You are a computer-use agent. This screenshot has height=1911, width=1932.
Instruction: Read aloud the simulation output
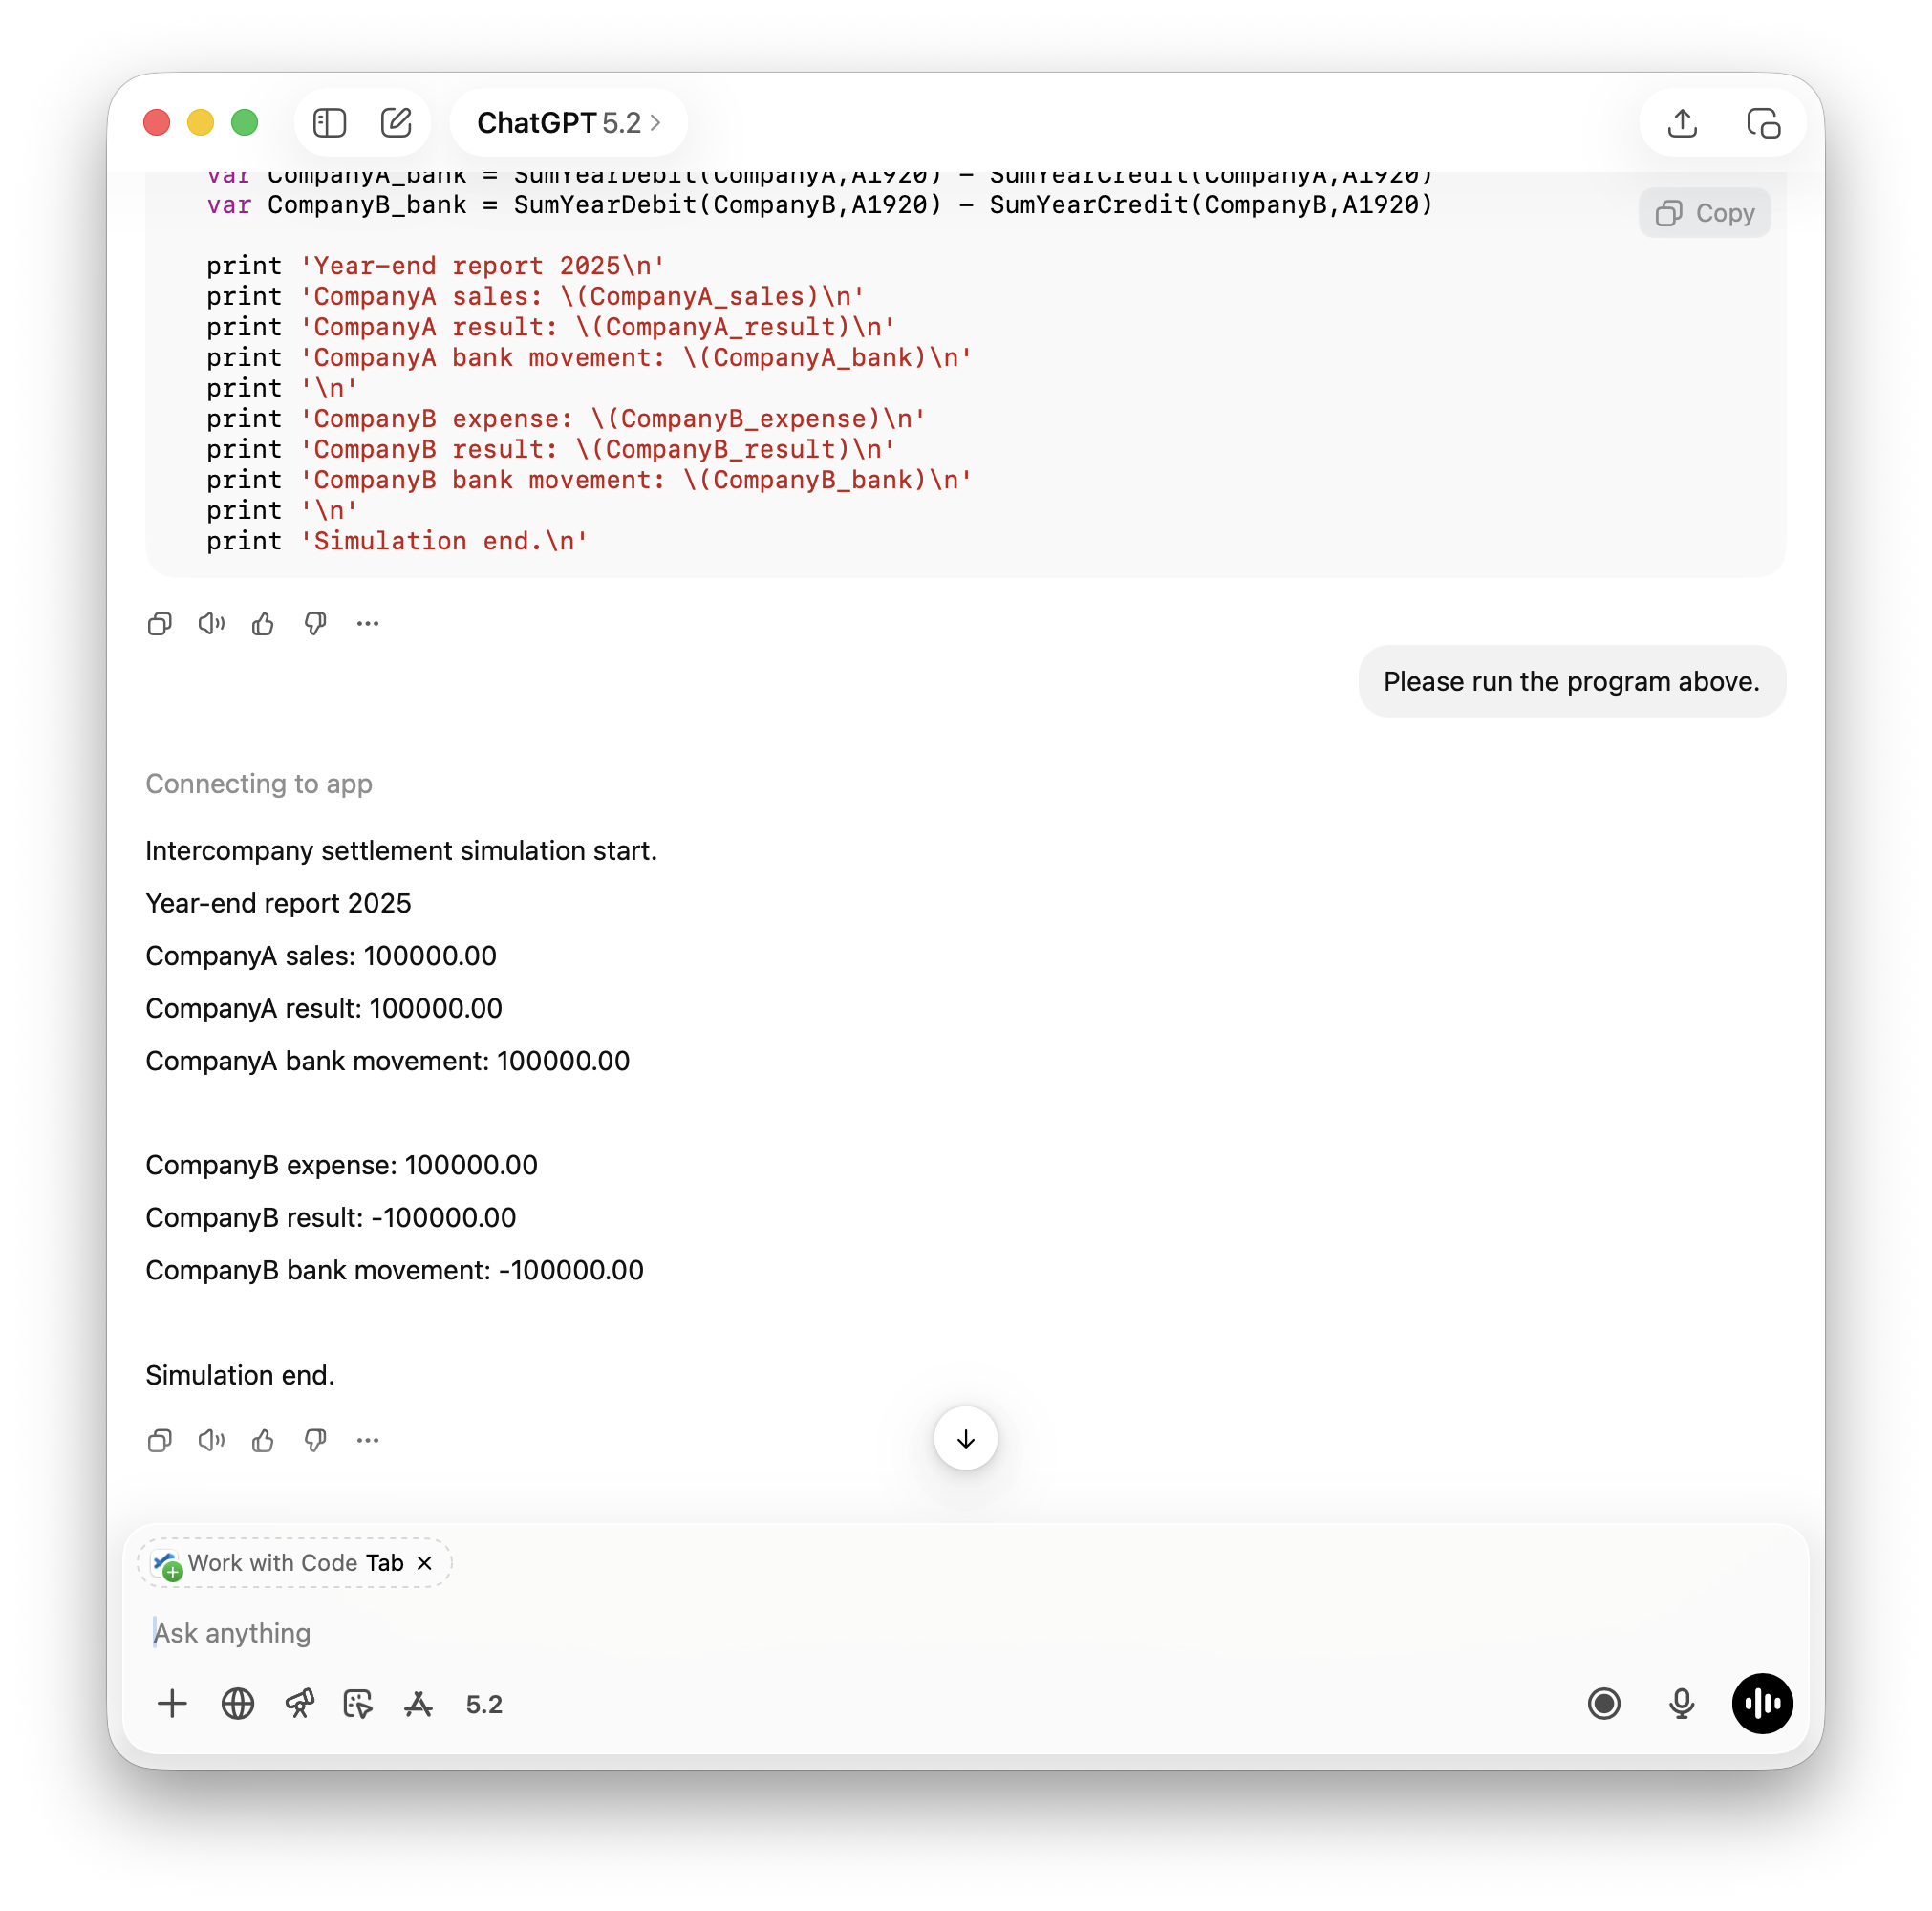coord(211,1441)
